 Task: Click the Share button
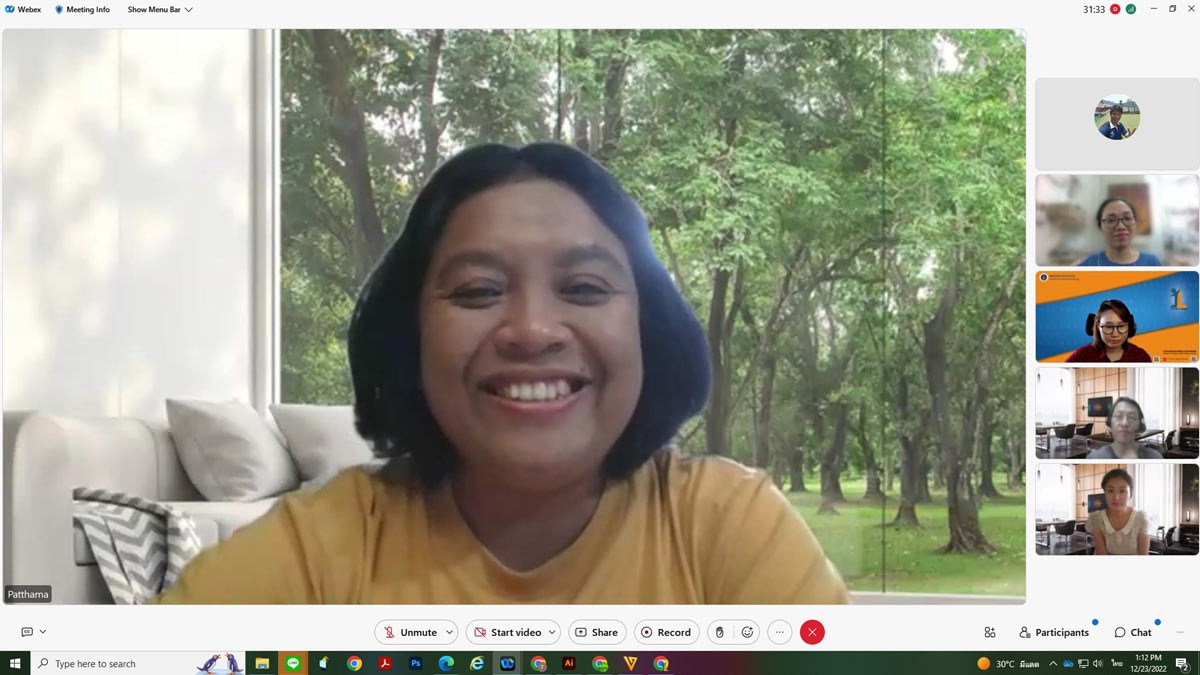tap(597, 632)
